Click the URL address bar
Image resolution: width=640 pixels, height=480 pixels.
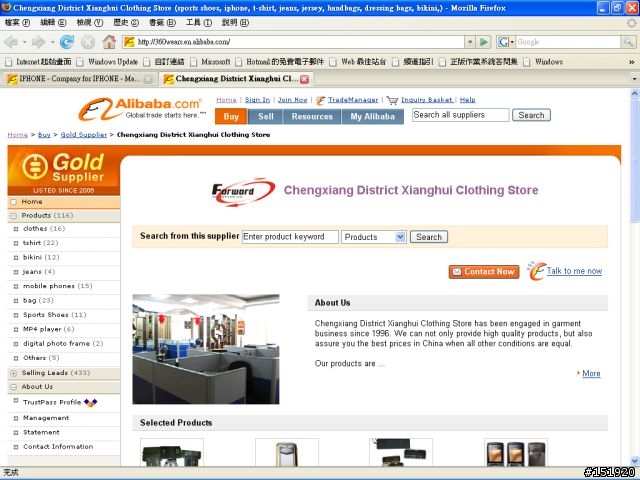(x=293, y=42)
